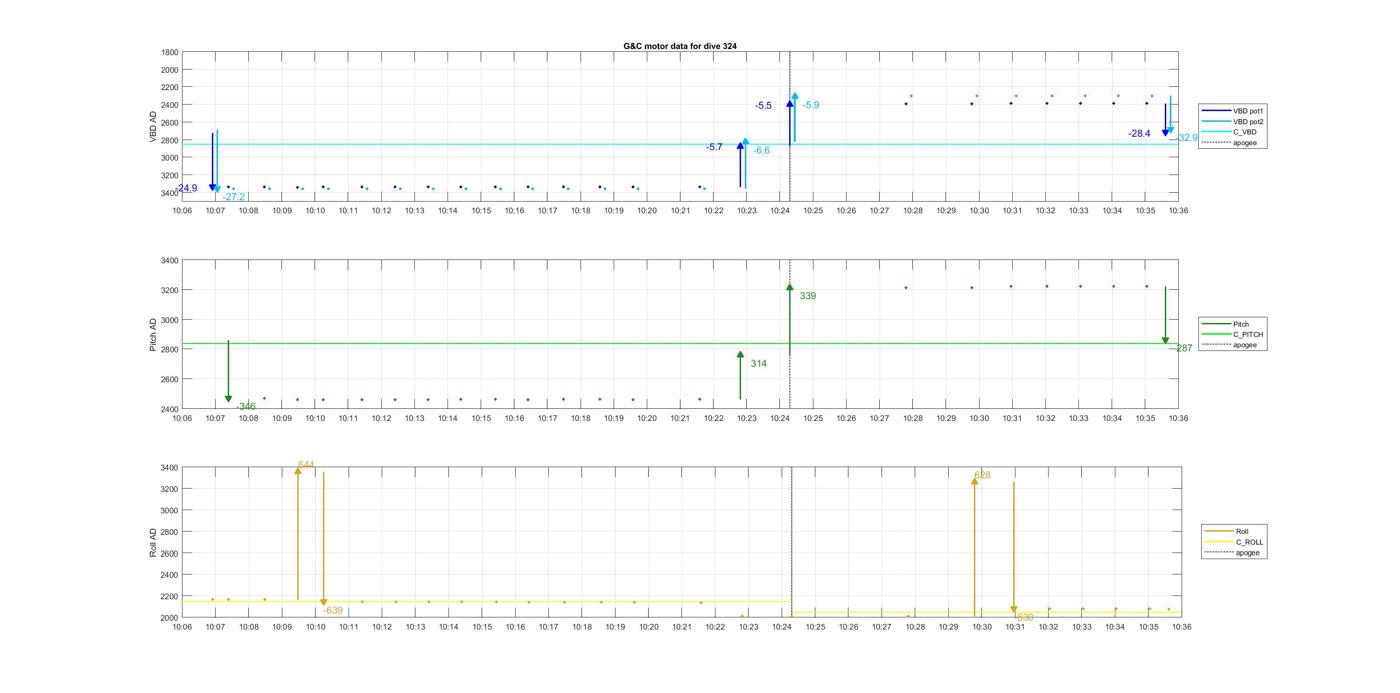Click the dotted apogee line in VBD plot

(790, 126)
